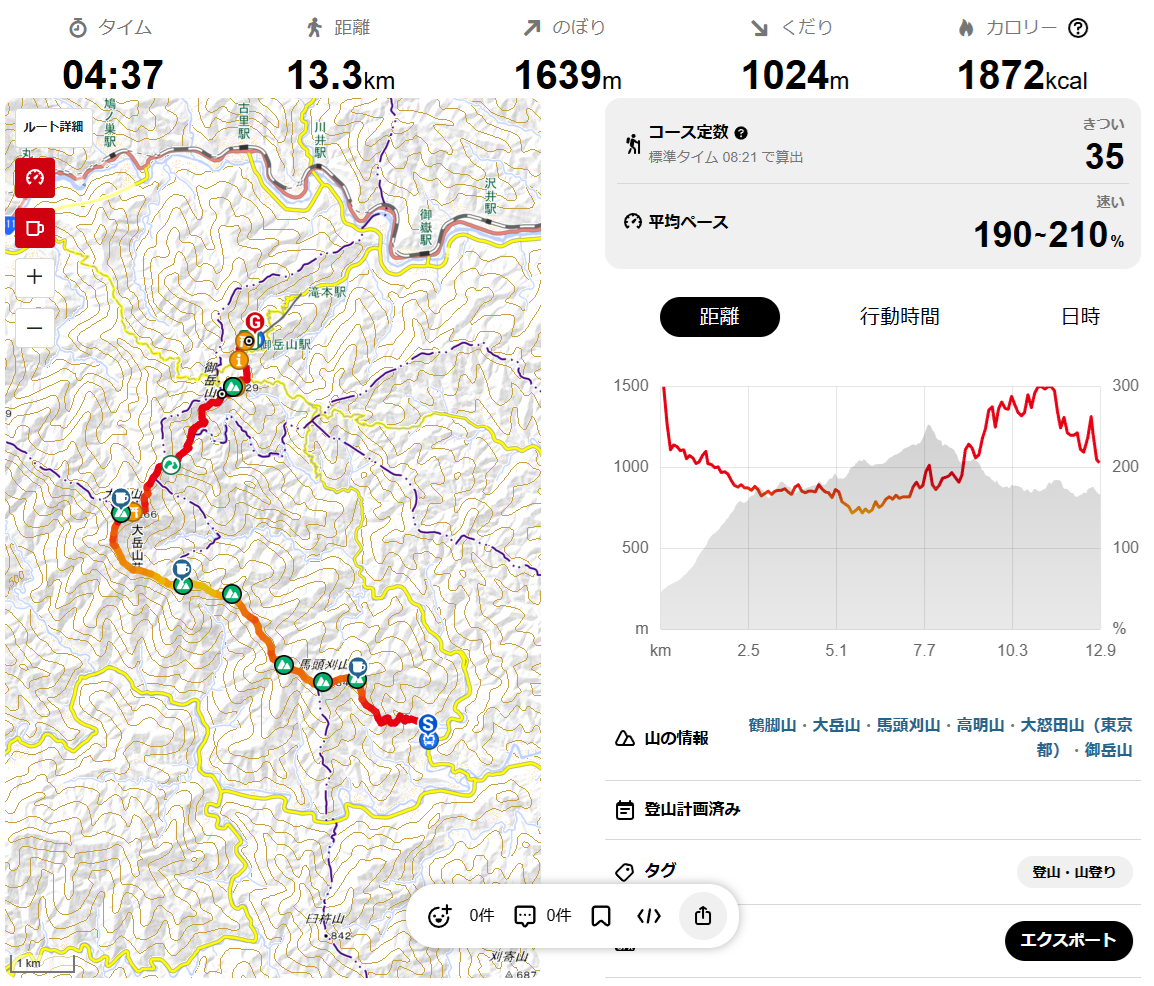The height and width of the screenshot is (986, 1154).
Task: Zoom in the map with plus button
Action: click(35, 277)
